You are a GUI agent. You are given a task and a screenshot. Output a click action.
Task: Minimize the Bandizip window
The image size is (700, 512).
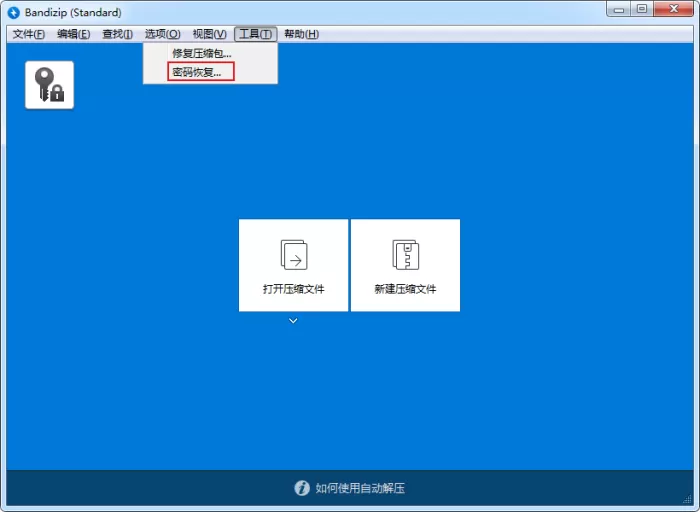point(619,9)
